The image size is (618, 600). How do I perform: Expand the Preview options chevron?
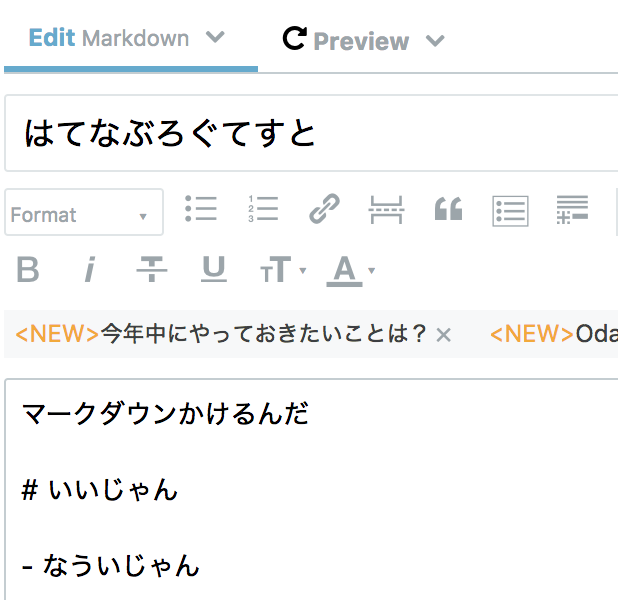coord(435,41)
